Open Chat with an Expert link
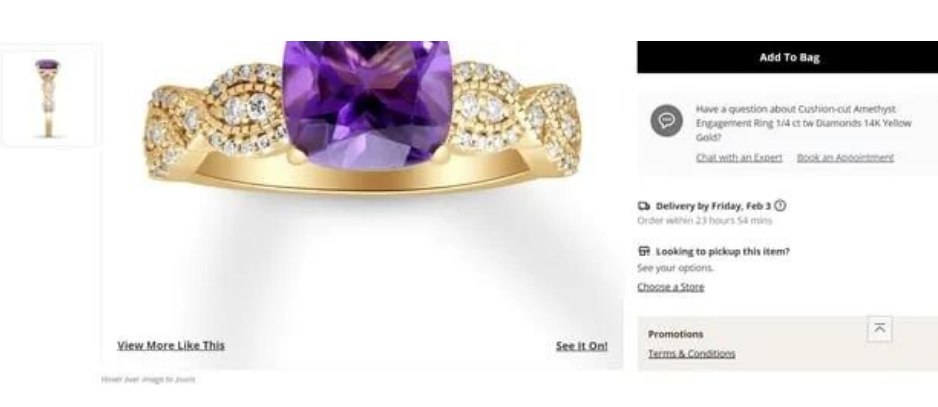This screenshot has width=938, height=407. coord(739,157)
